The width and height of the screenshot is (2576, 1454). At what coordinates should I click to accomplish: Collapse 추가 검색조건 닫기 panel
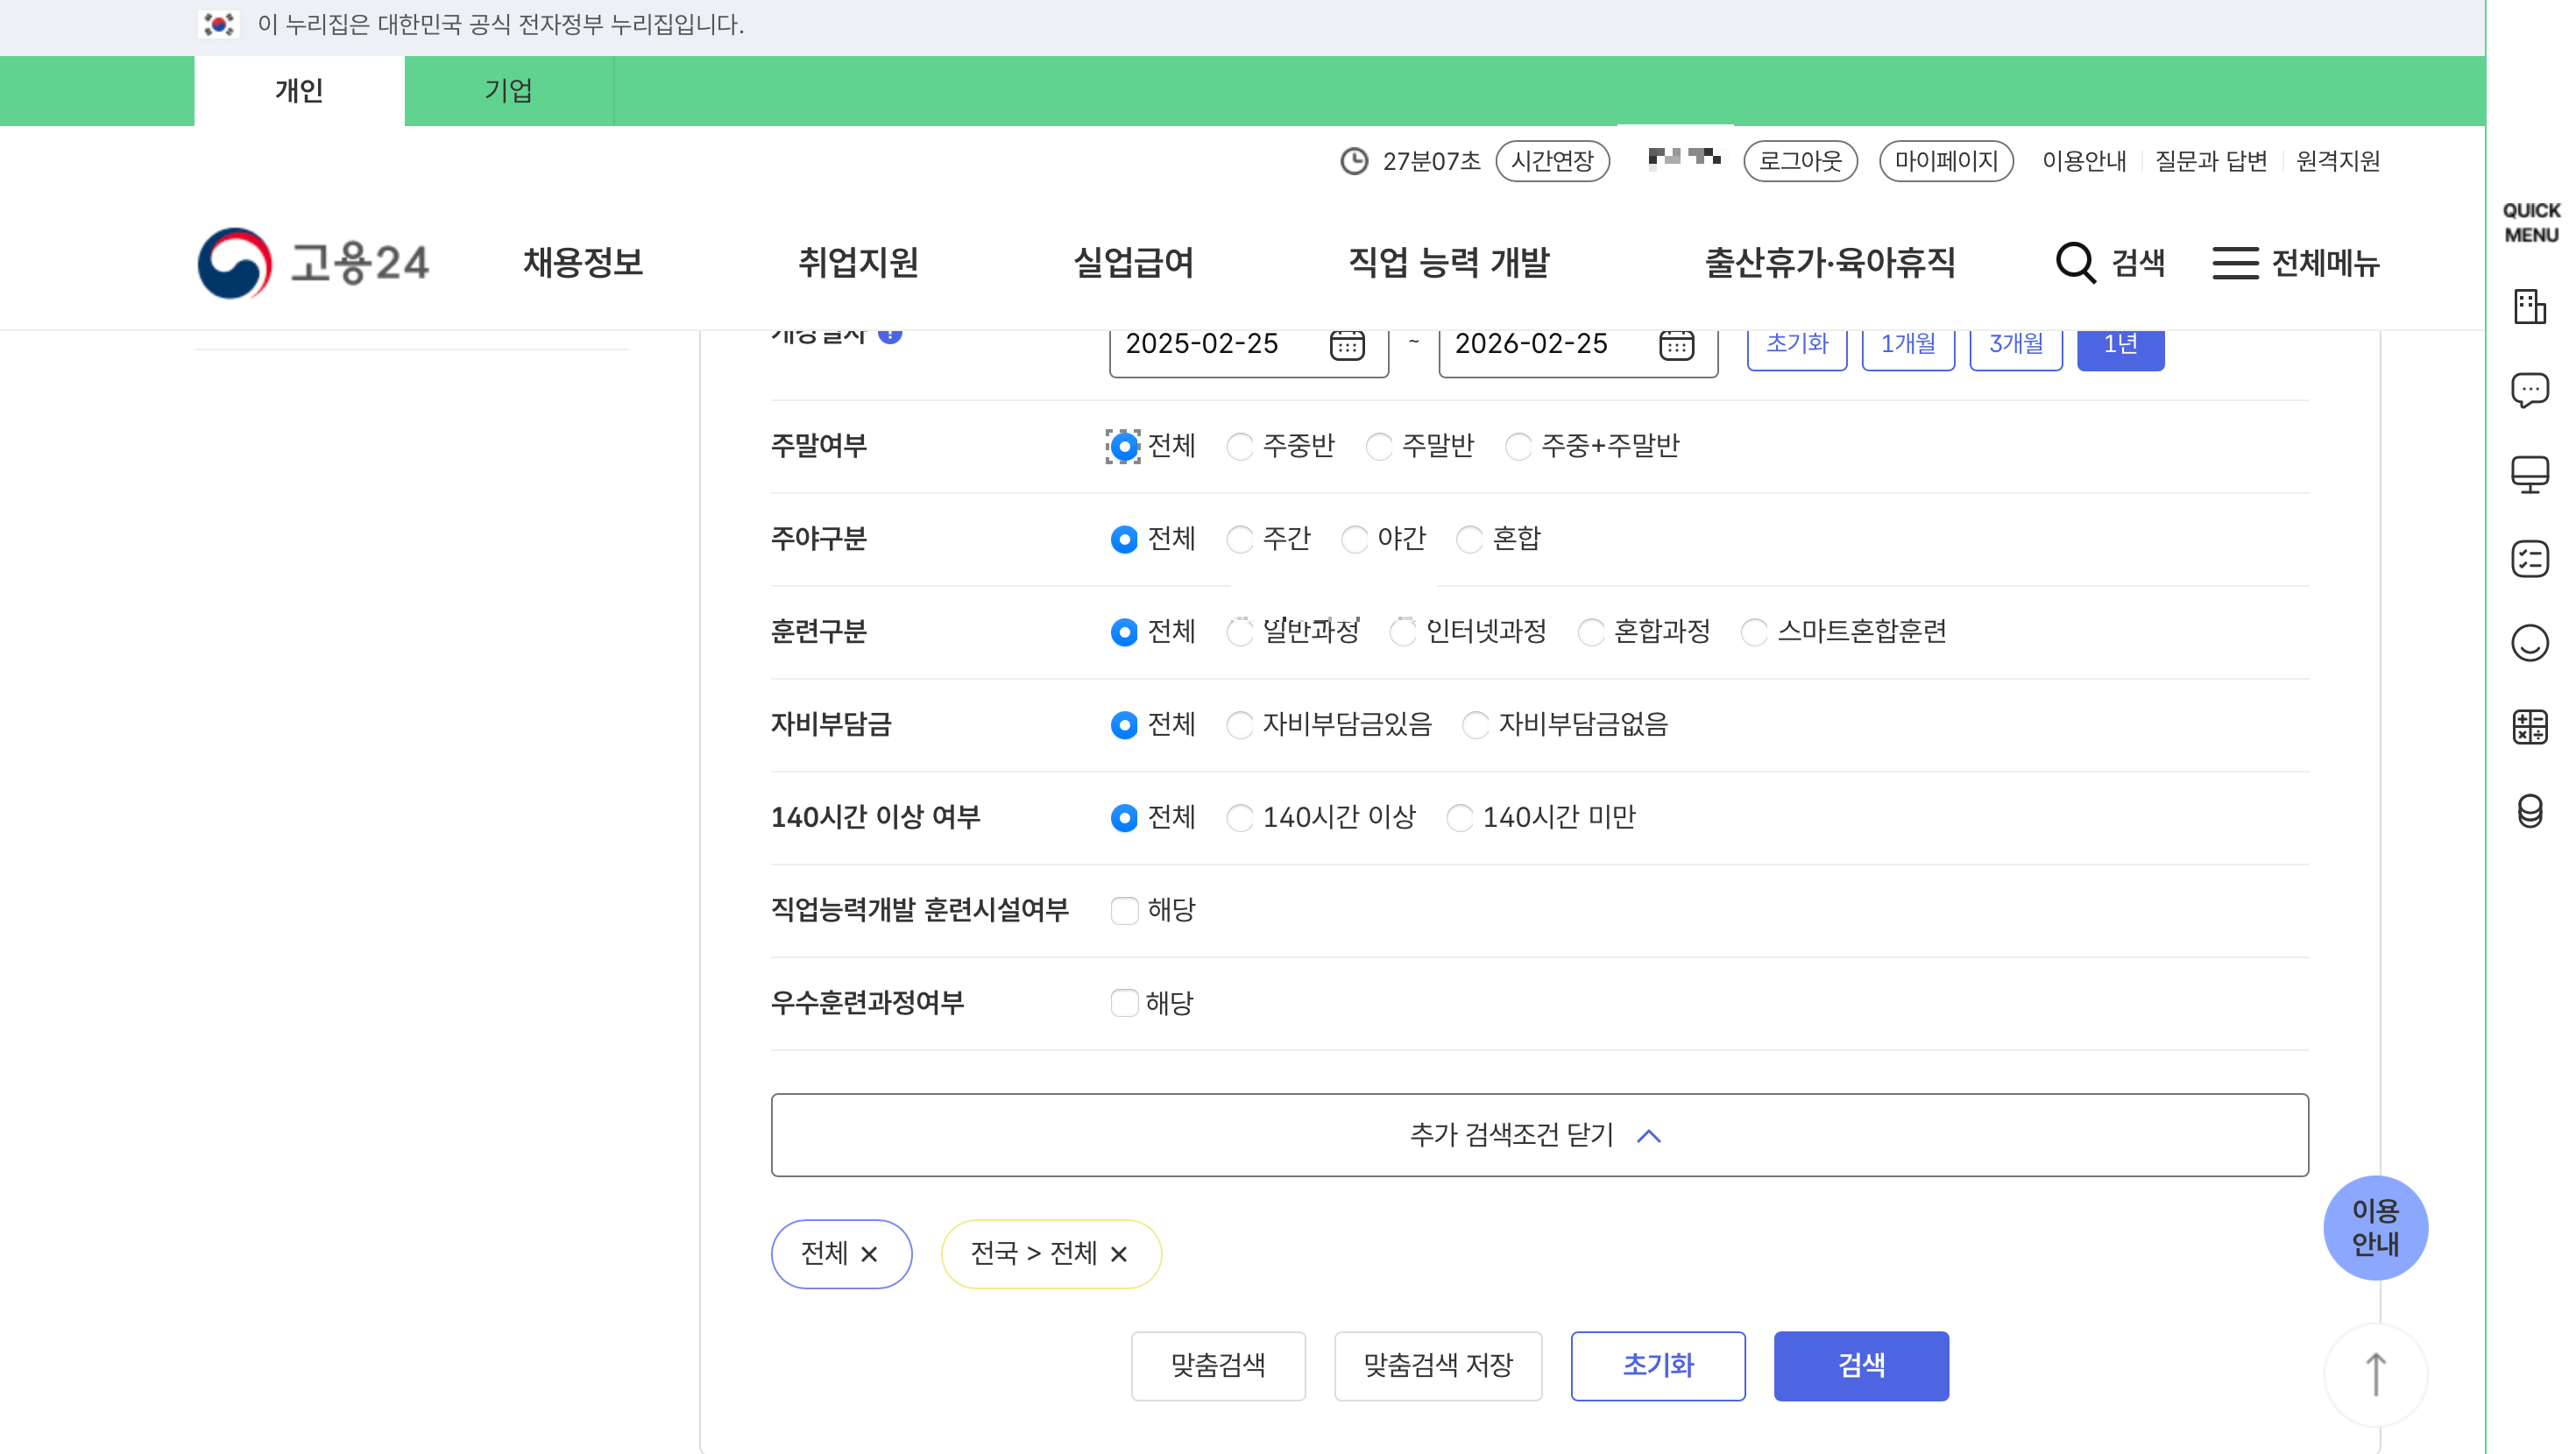point(1538,1134)
